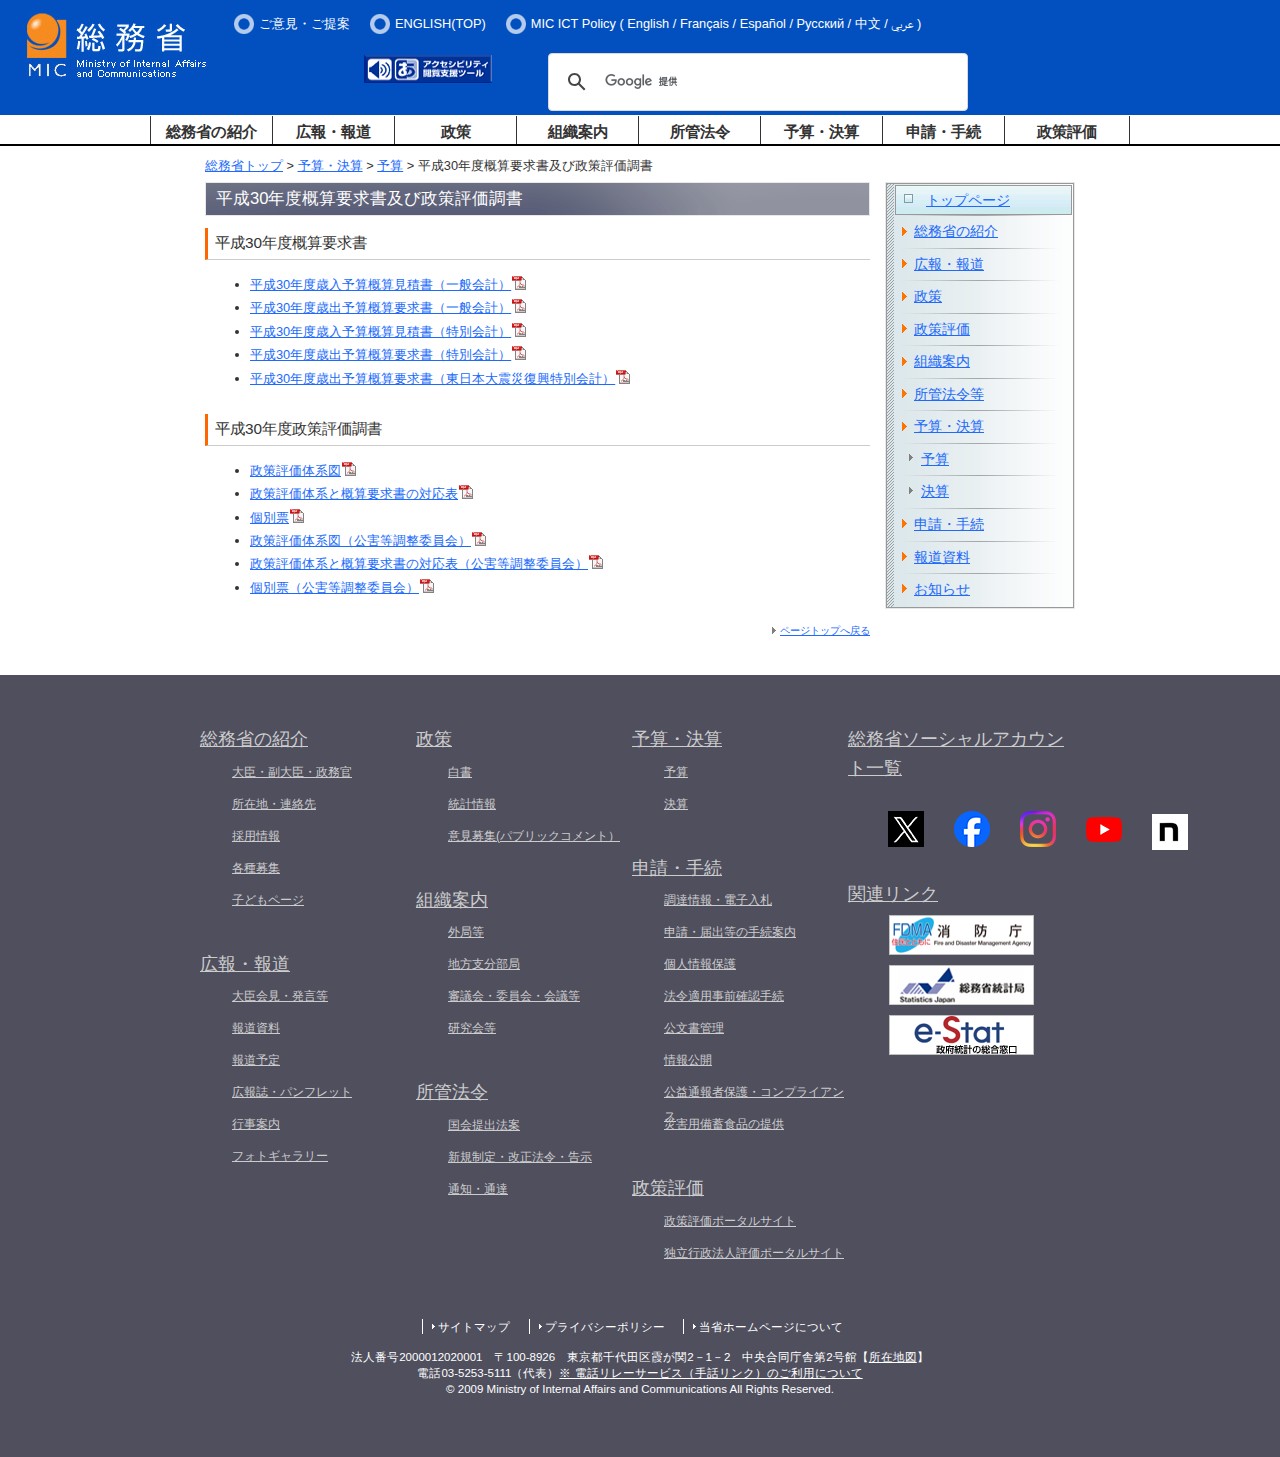Screen dimensions: 1280x1457
Task: Click the Google search magnifier icon
Action: pyautogui.click(x=576, y=81)
